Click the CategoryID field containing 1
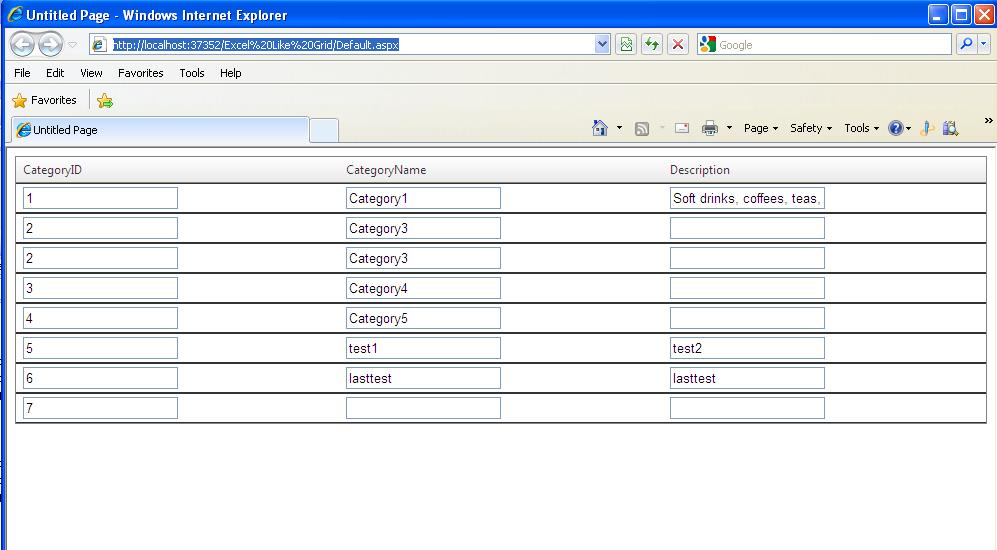The height and width of the screenshot is (550, 997). pos(100,198)
